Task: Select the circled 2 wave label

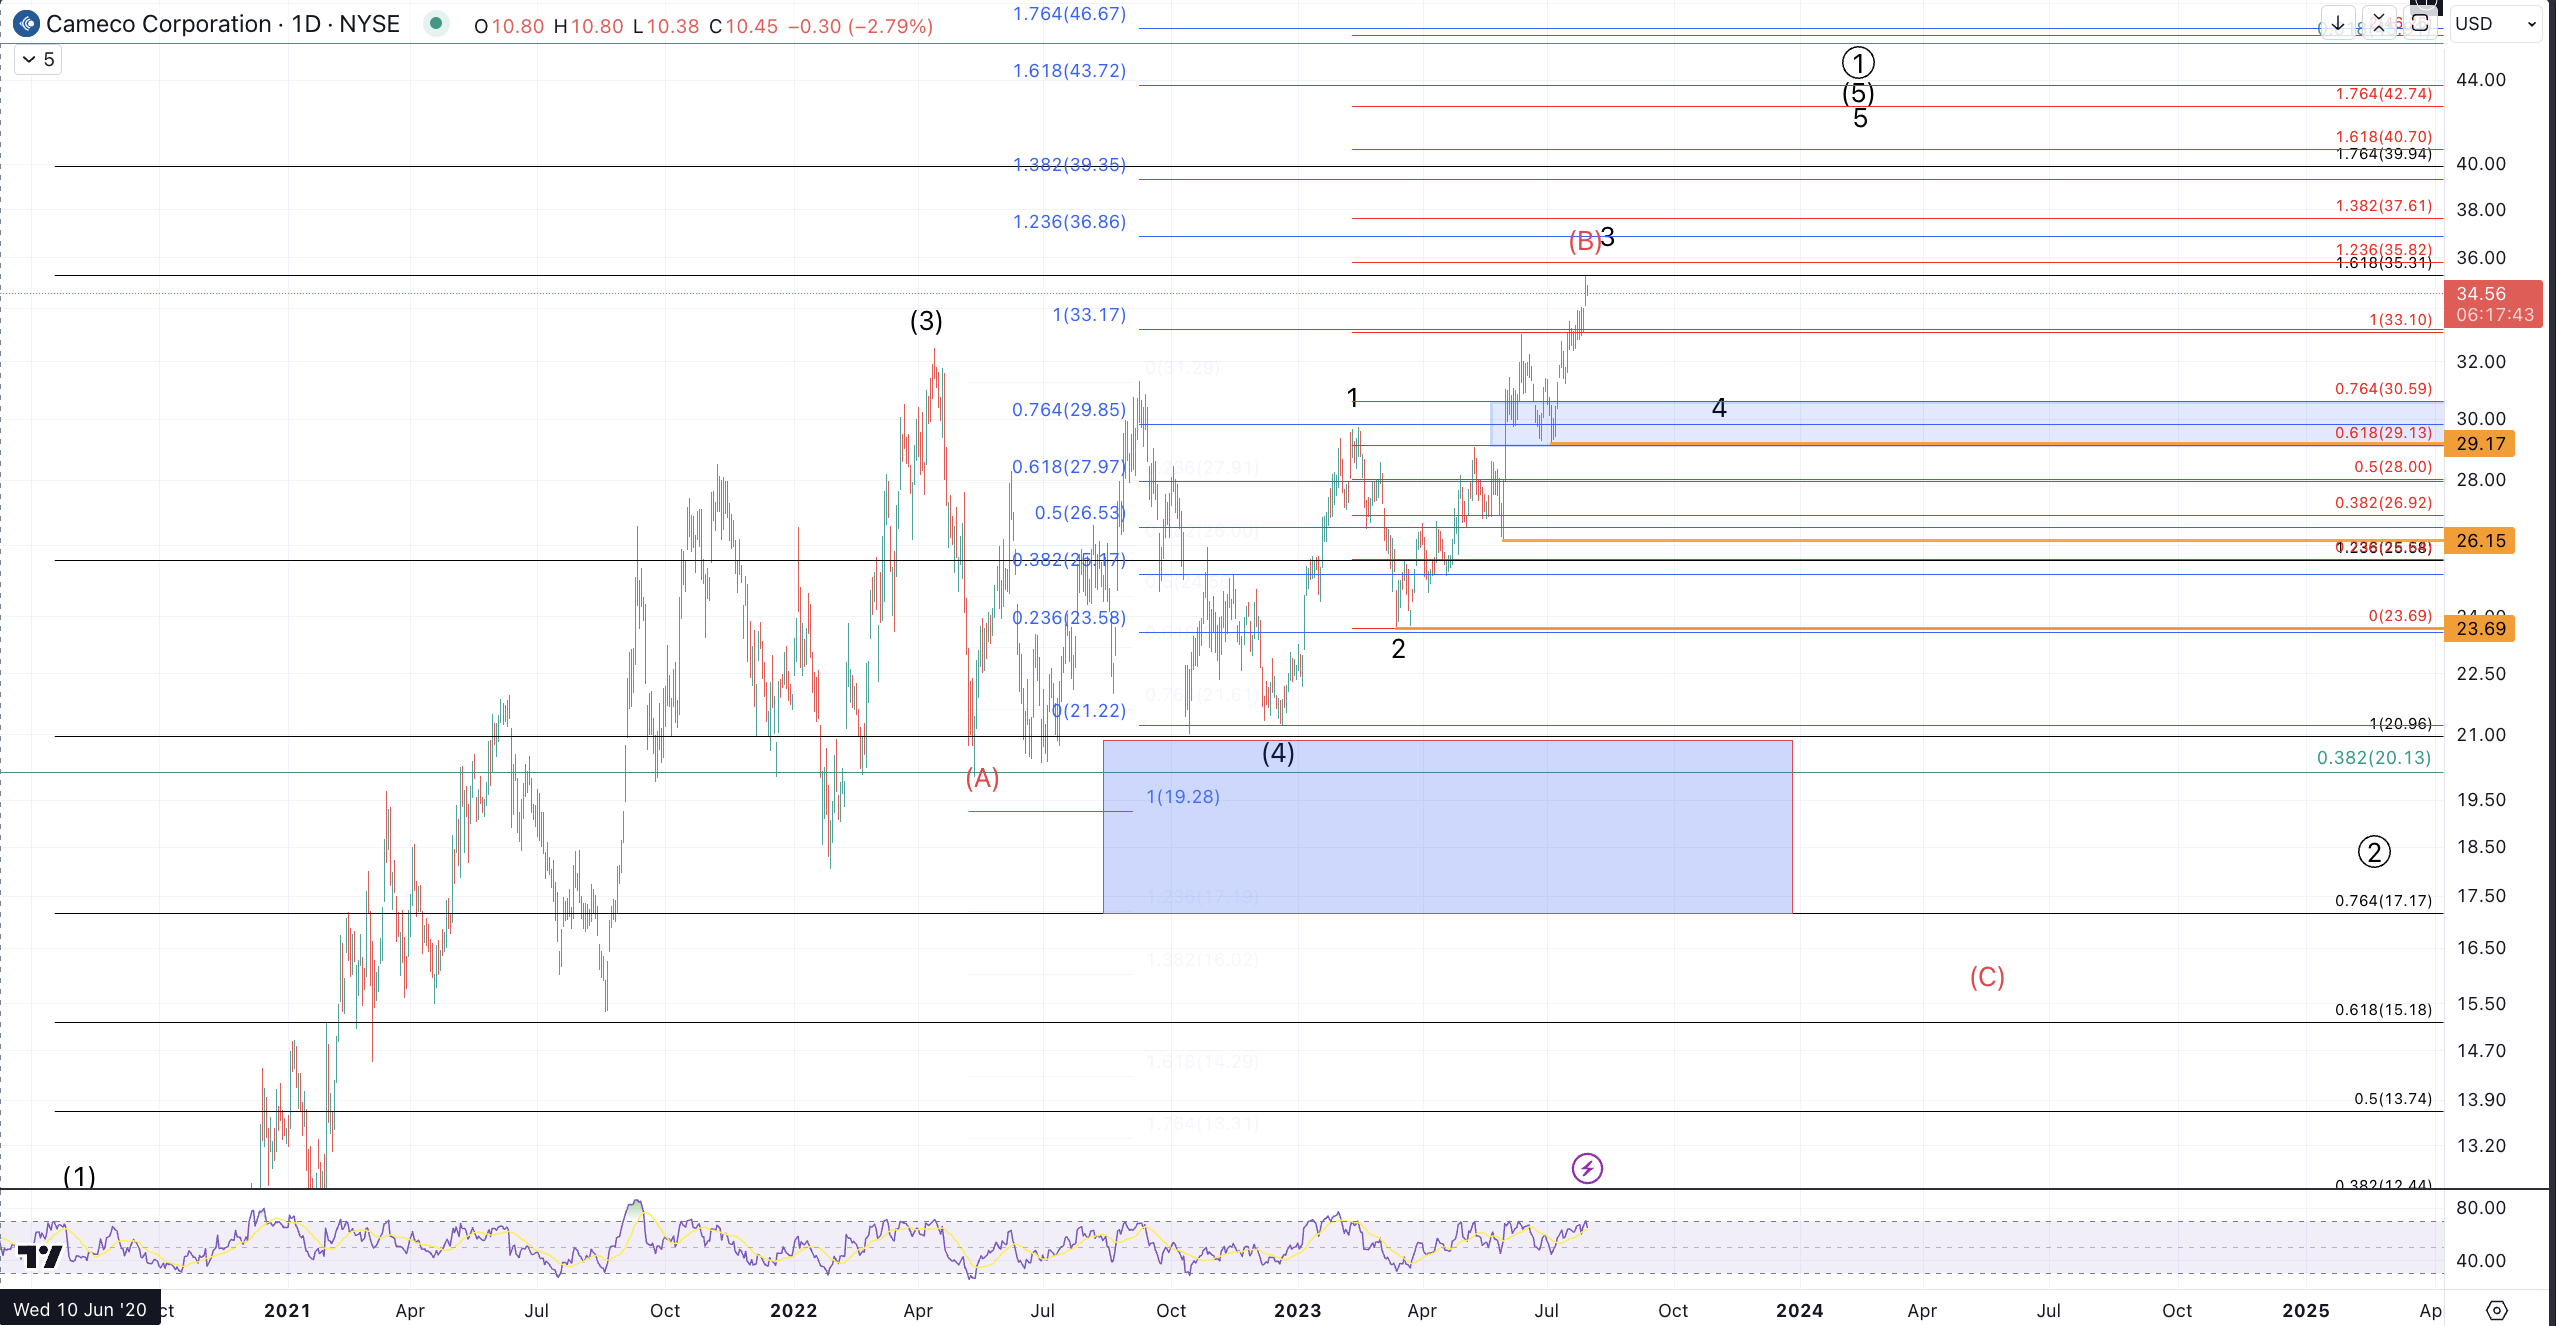Action: point(2374,852)
